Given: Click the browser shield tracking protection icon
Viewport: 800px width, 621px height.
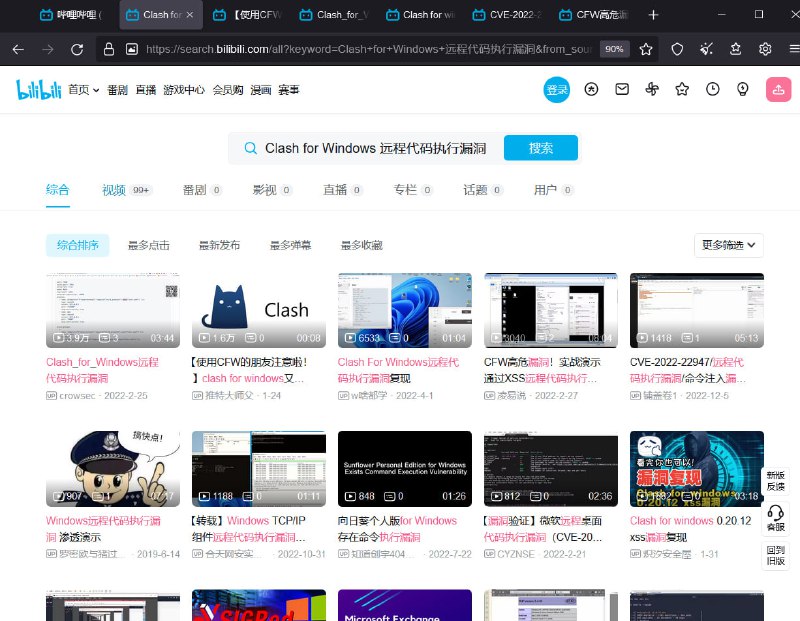Looking at the screenshot, I should 678,48.
